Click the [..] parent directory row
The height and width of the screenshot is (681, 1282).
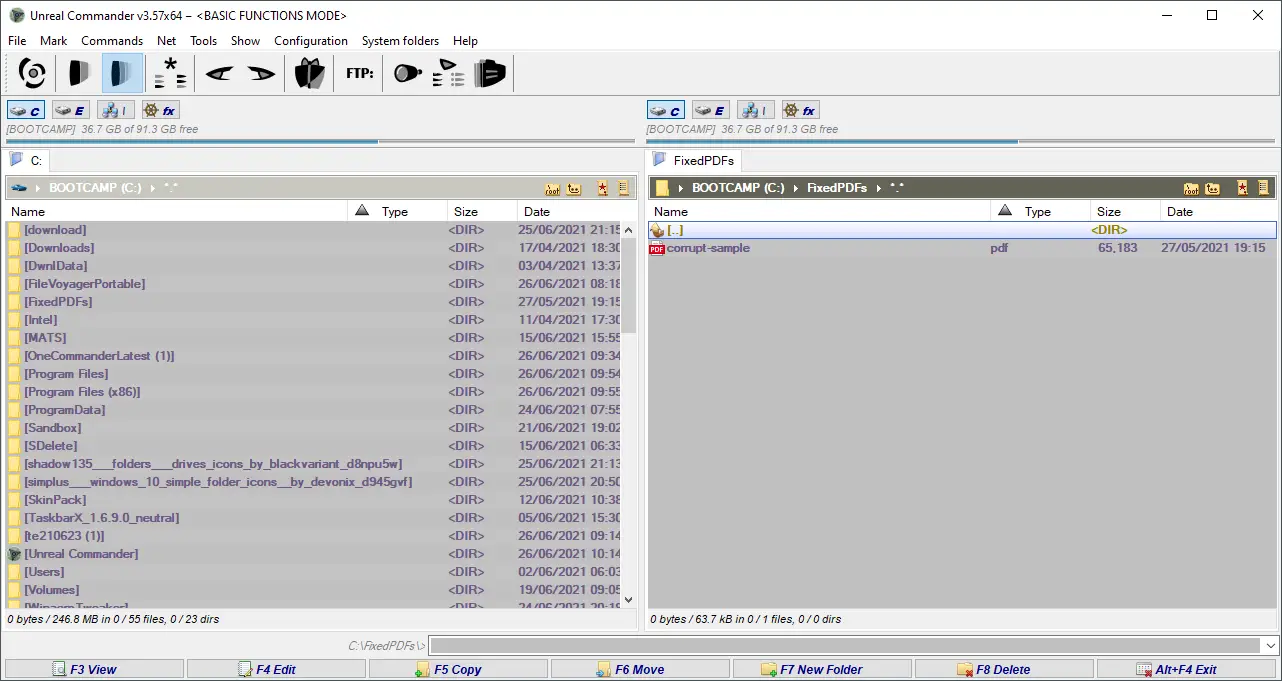click(x=962, y=230)
